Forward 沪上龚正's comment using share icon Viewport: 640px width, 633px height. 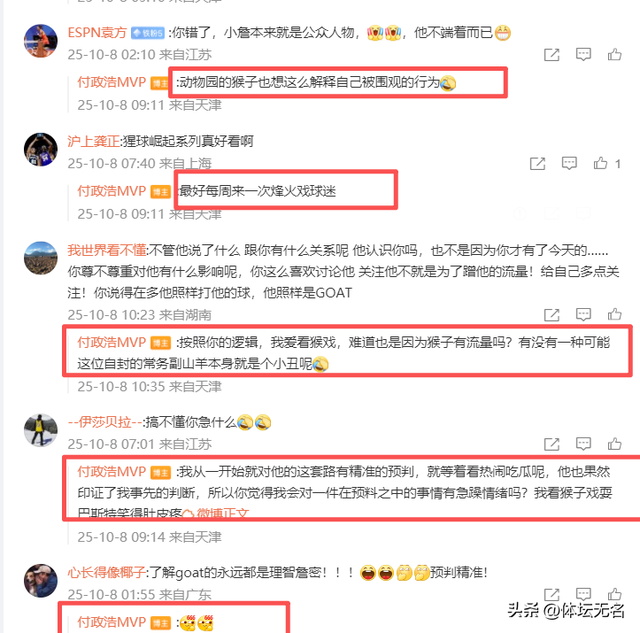(537, 164)
